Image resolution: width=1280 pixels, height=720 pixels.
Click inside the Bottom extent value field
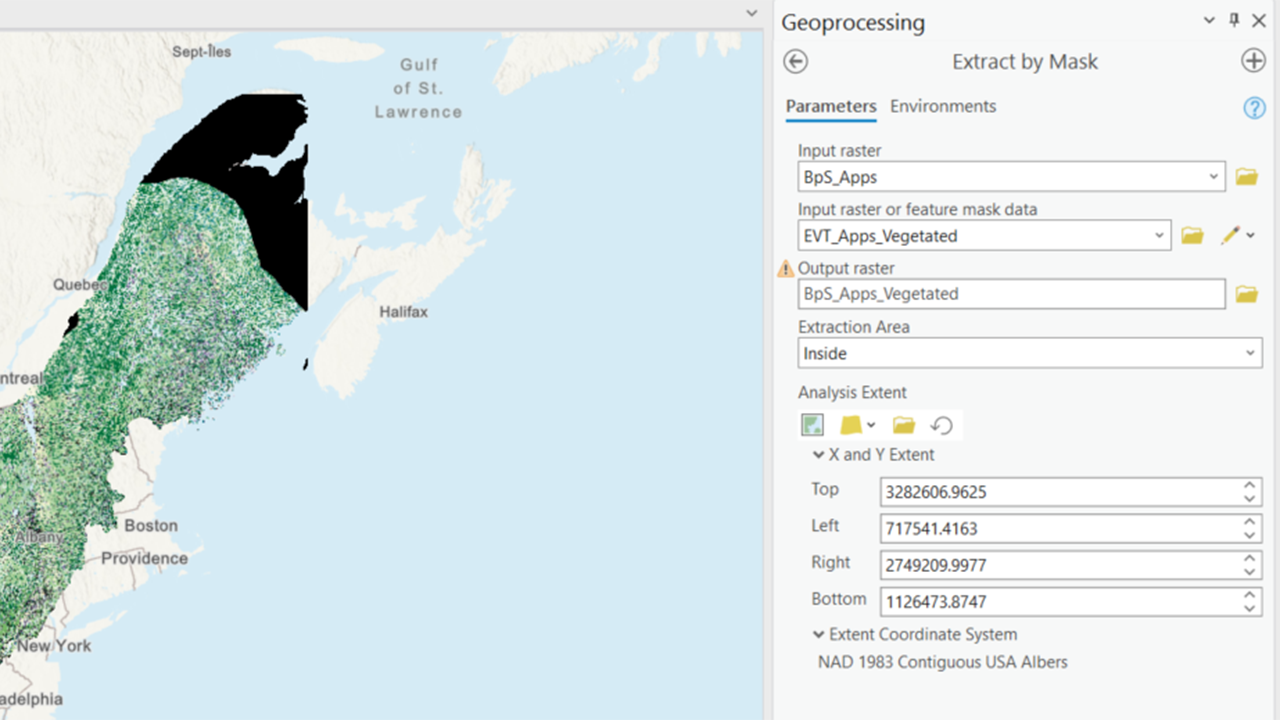tap(1050, 601)
